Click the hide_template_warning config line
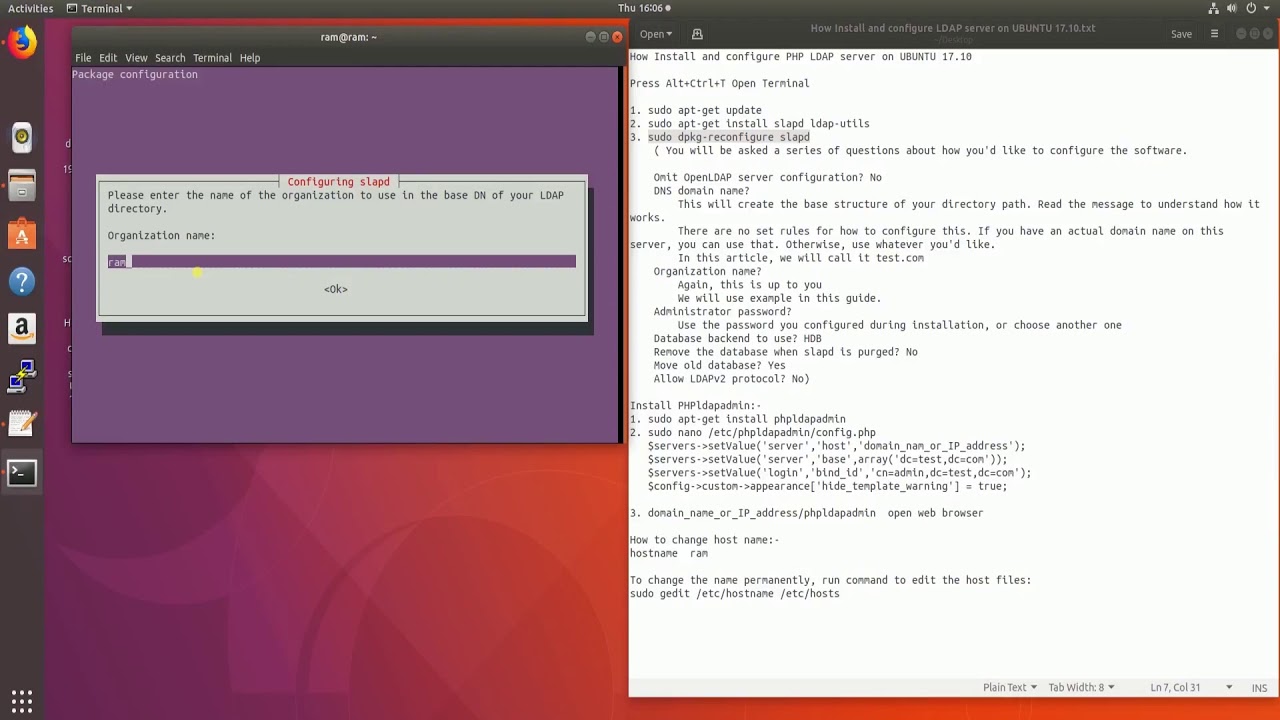Screen dimensions: 1280x720 828,486
